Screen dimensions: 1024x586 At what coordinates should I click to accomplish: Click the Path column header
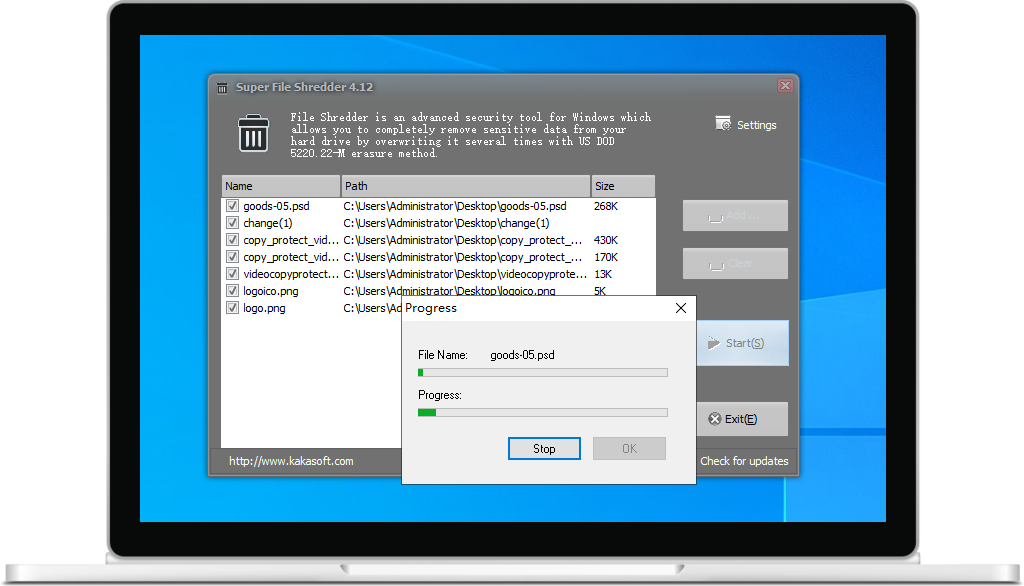tap(465, 186)
